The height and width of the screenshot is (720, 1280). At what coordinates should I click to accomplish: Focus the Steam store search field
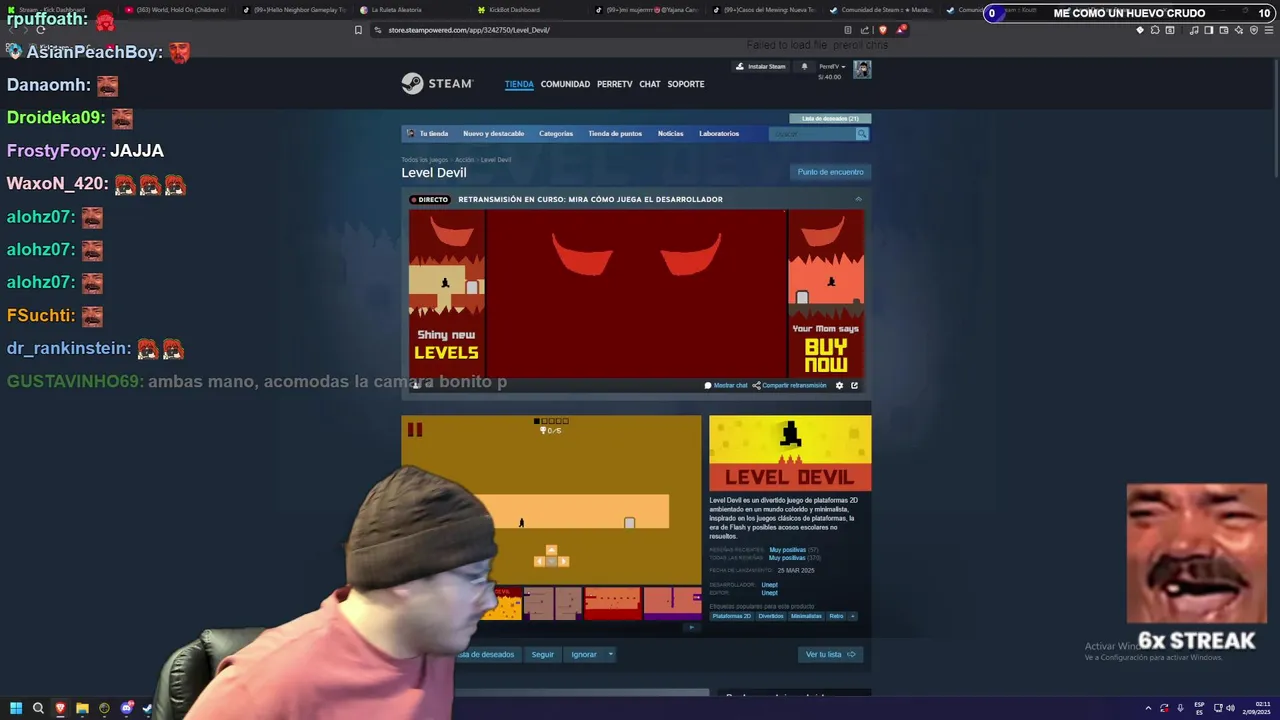(812, 134)
